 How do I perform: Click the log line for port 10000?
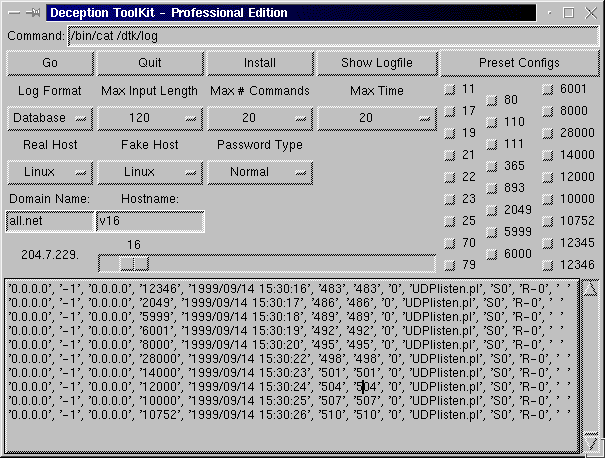pos(289,401)
